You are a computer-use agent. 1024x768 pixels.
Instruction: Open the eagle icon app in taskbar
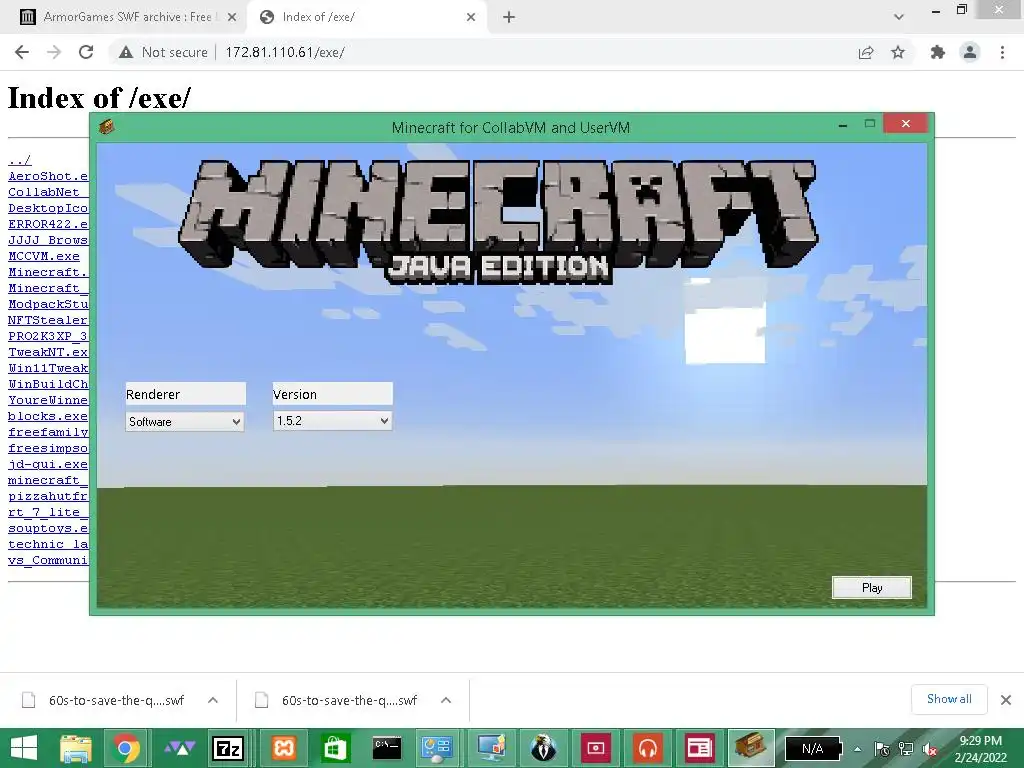tap(543, 748)
